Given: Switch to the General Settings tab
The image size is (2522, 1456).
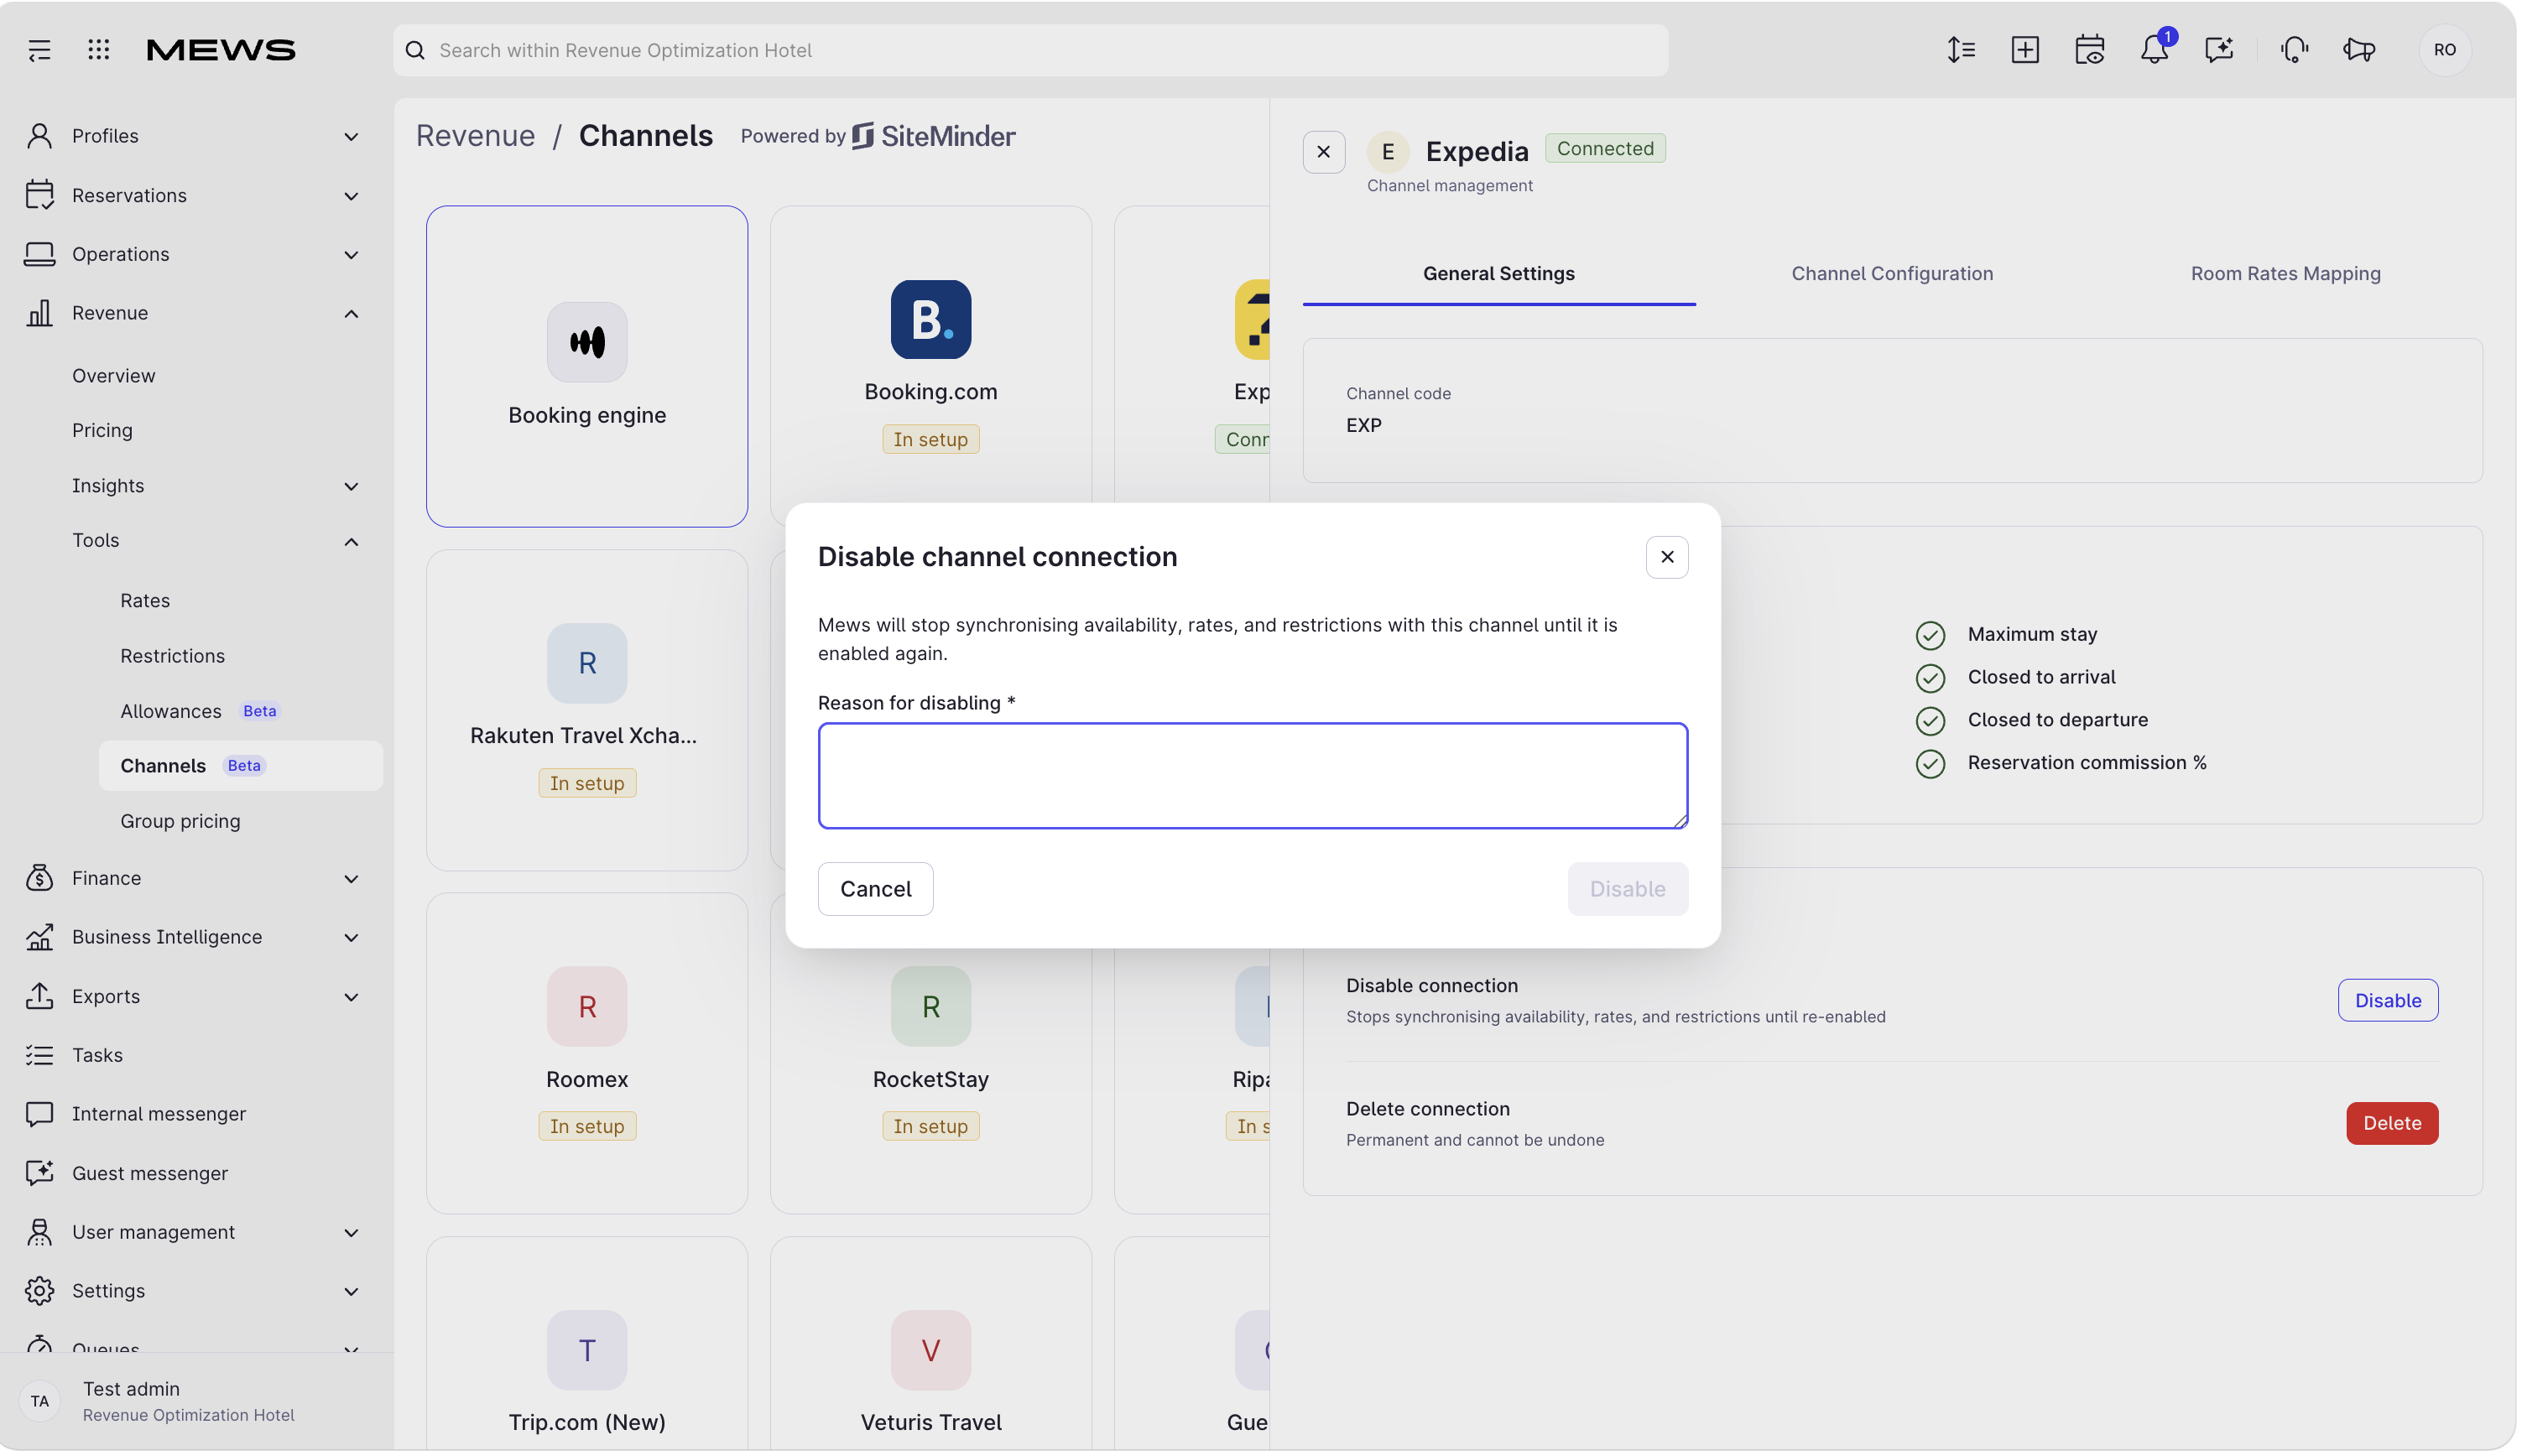Looking at the screenshot, I should [1498, 274].
